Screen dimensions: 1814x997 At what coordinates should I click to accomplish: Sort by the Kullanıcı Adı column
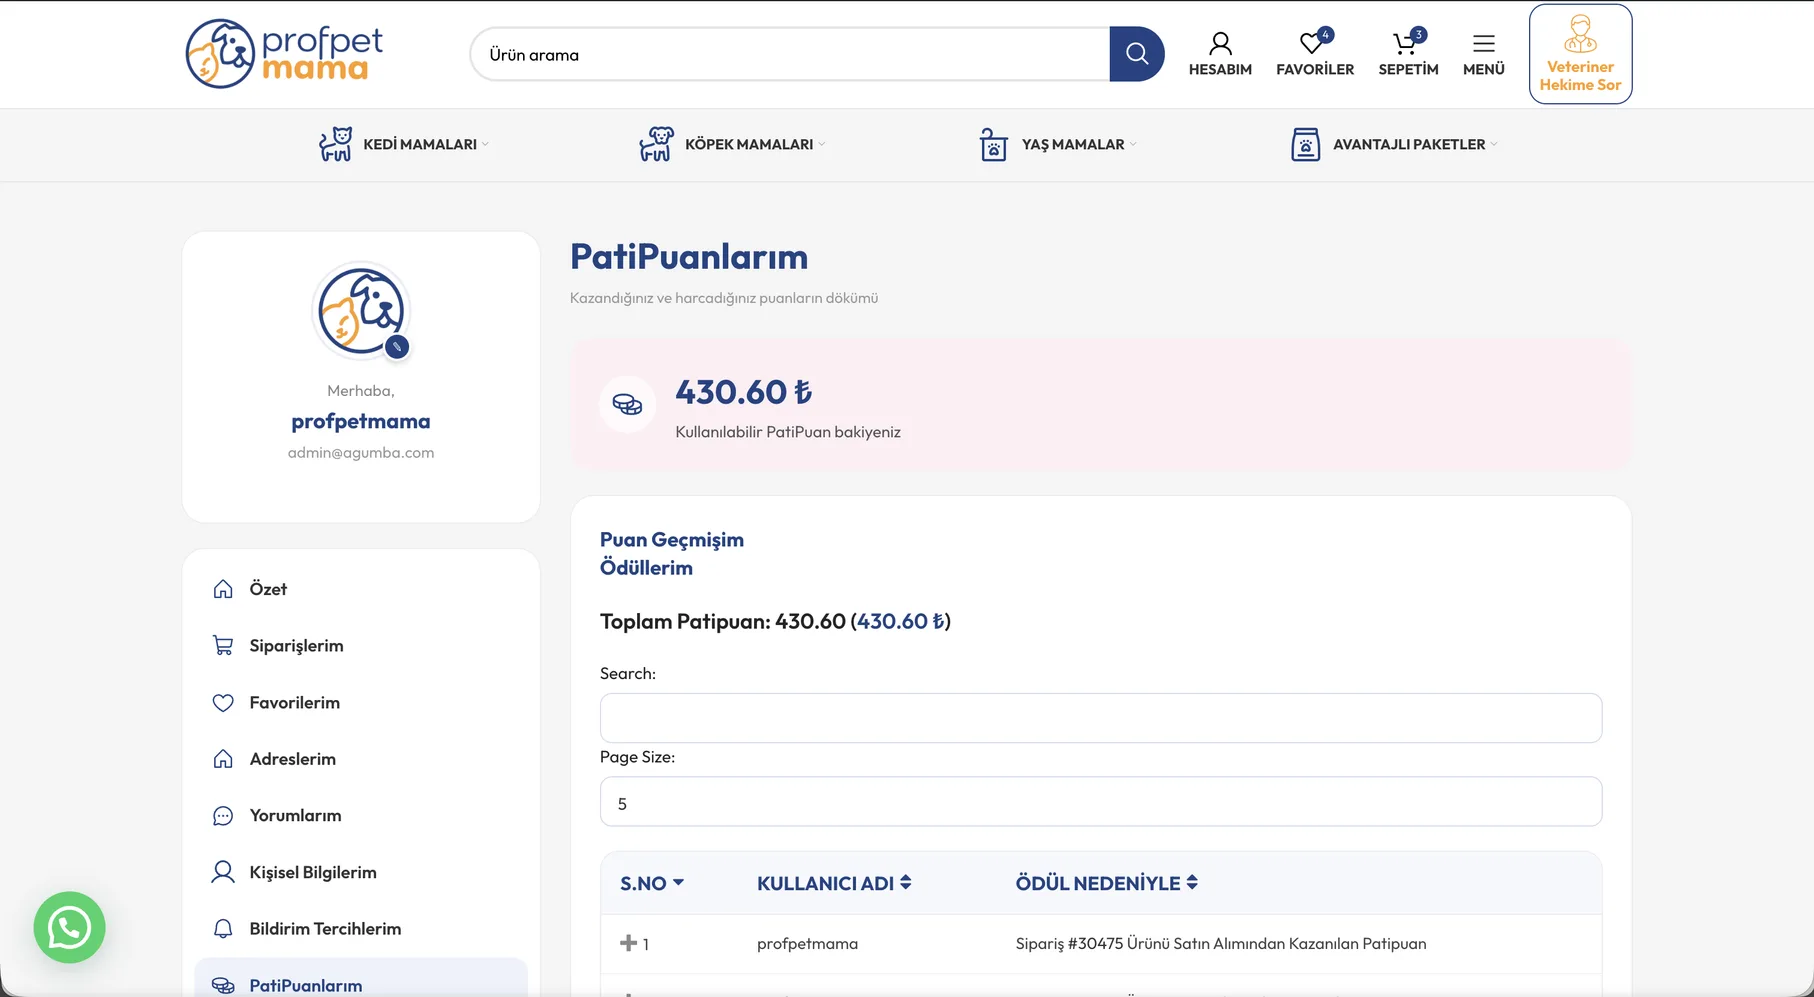tap(834, 883)
